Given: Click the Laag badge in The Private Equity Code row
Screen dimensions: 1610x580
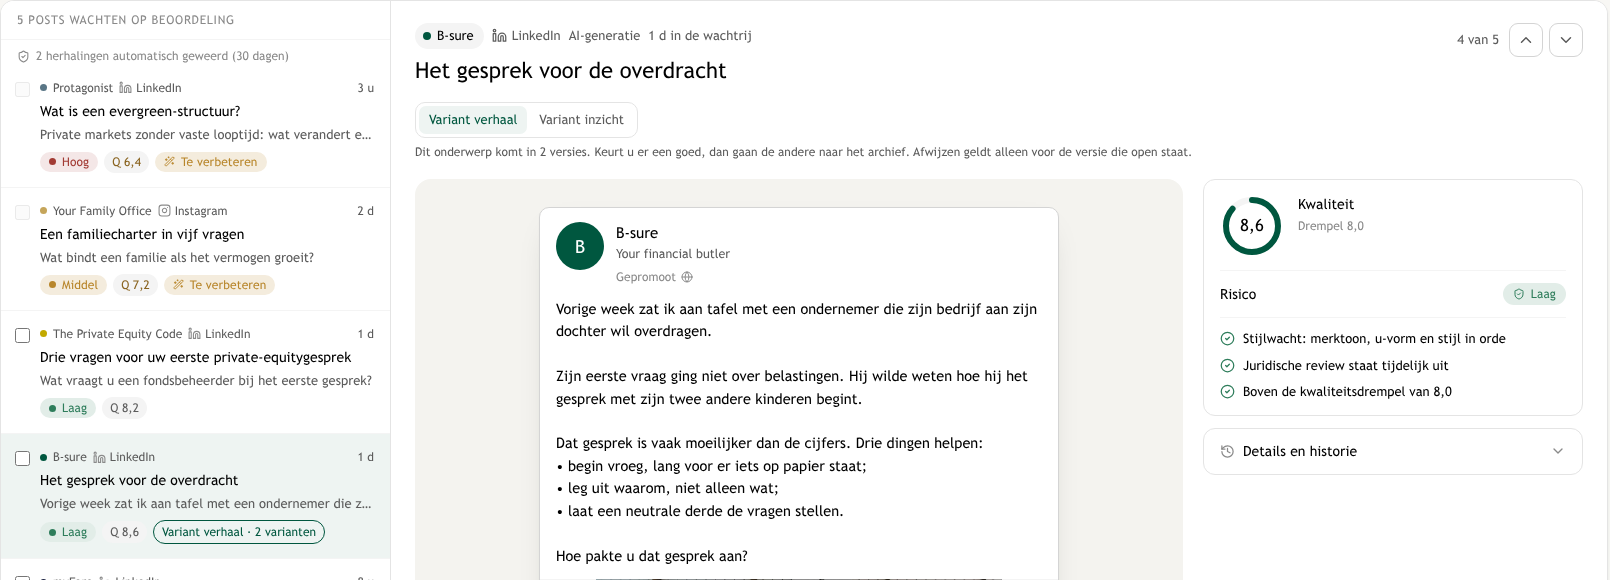Looking at the screenshot, I should tap(68, 408).
